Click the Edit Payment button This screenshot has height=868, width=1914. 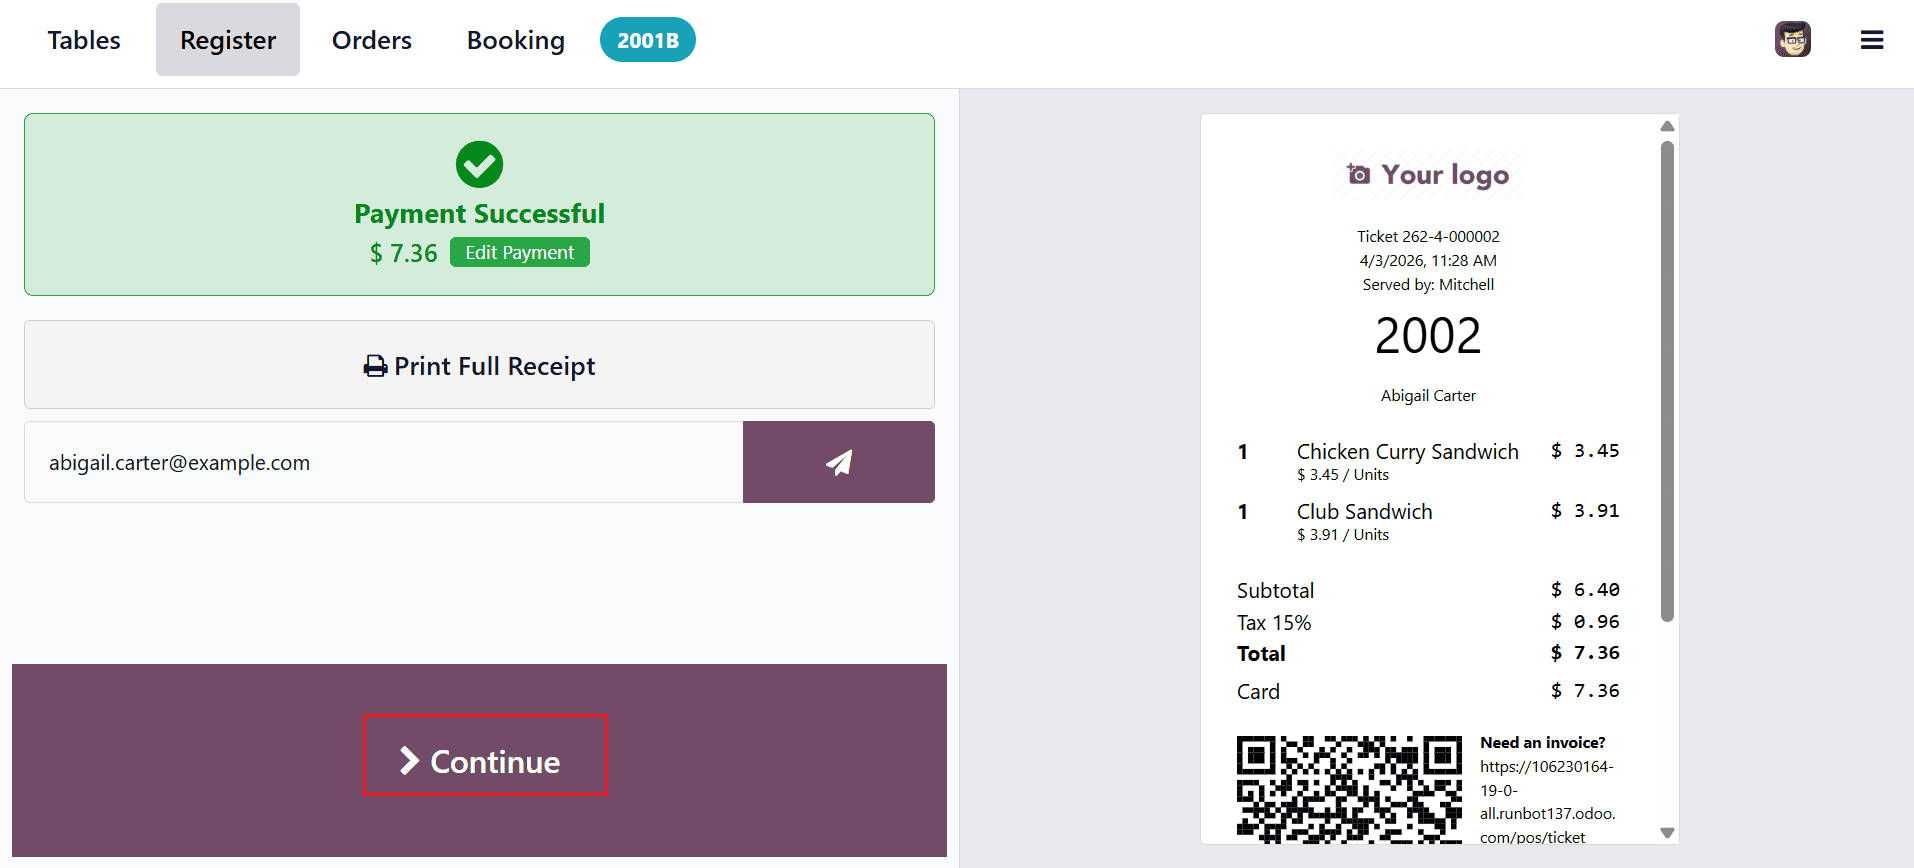(x=519, y=252)
